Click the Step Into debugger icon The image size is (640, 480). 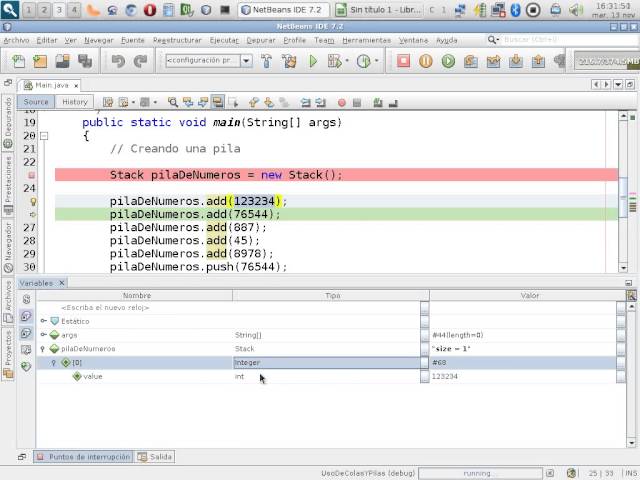tap(516, 61)
